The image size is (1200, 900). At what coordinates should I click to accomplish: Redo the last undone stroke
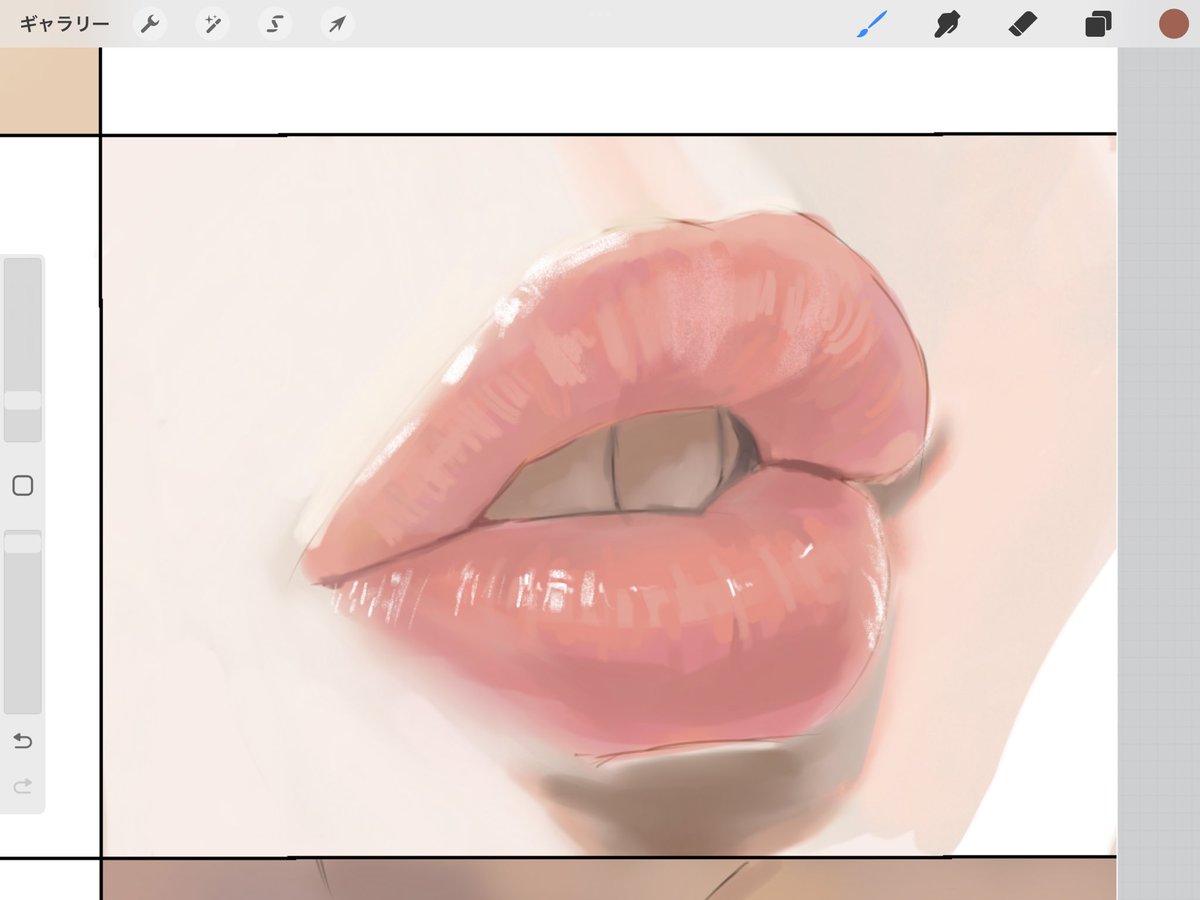tap(22, 787)
